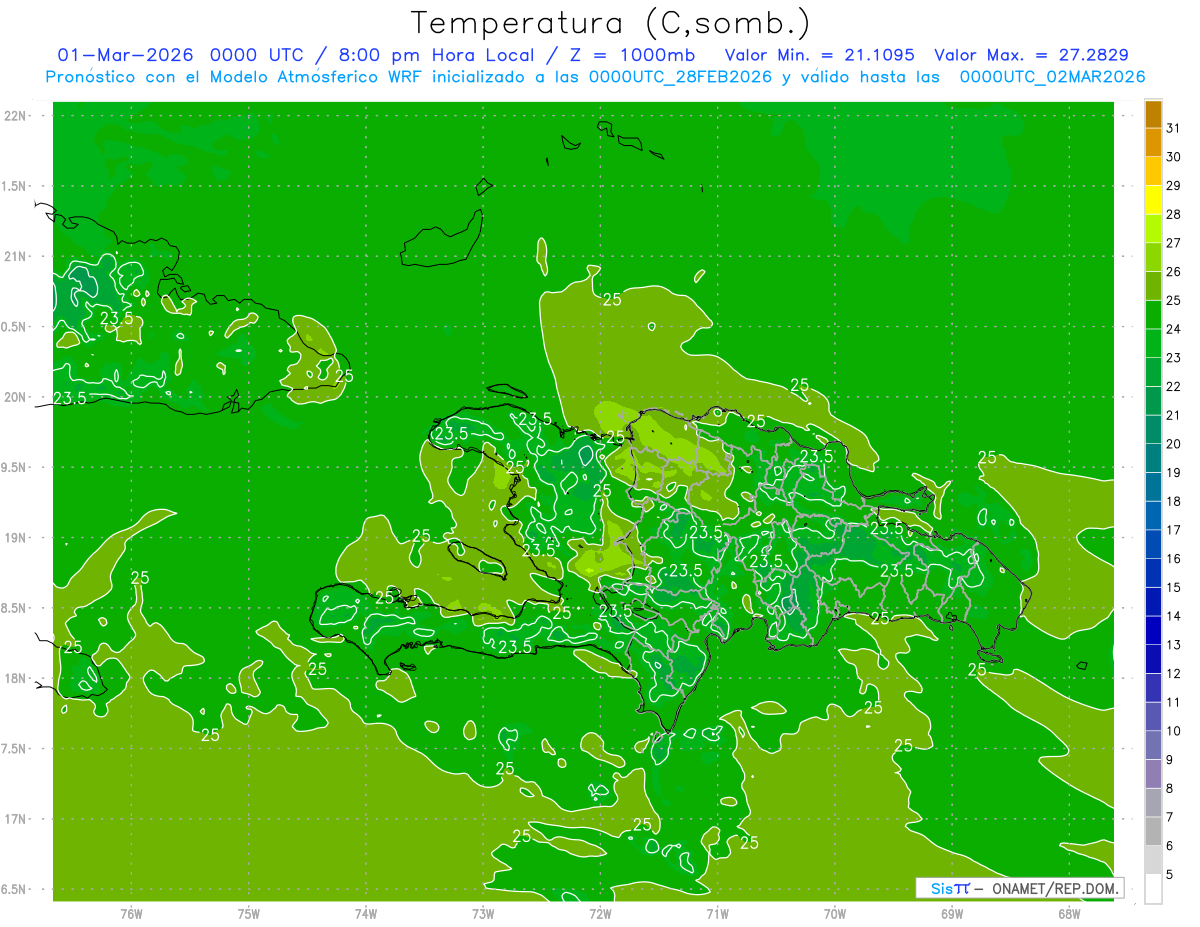The width and height of the screenshot is (1200, 927).
Task: Click the green legend swatch between 23 and 24
Action: (1153, 343)
